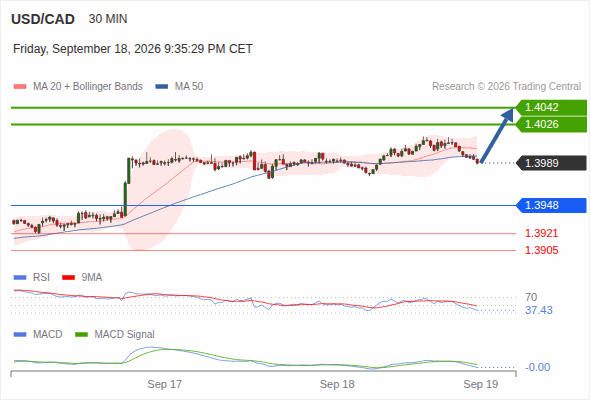Click the 1.3905 support level label

(541, 250)
